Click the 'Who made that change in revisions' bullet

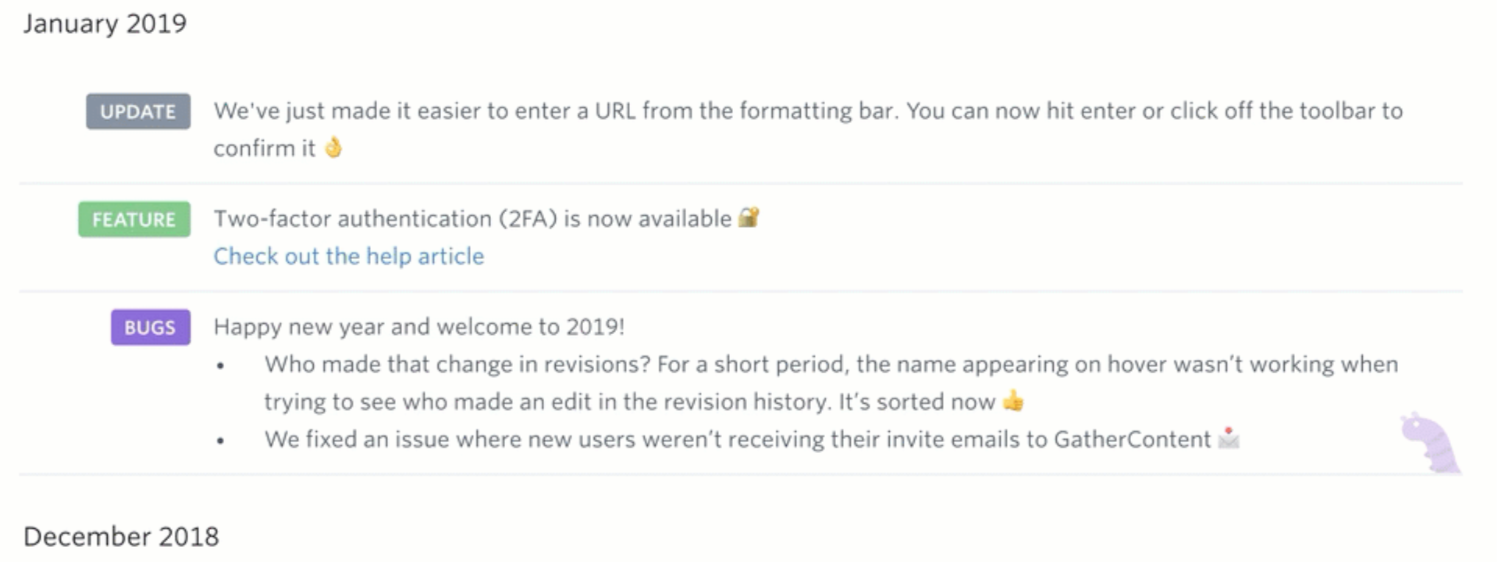(x=831, y=383)
